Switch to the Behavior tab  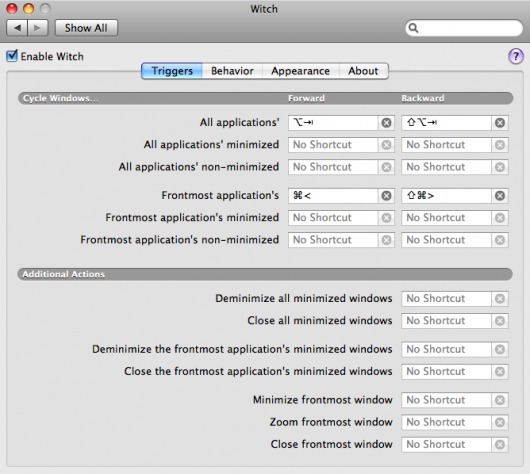tap(232, 71)
